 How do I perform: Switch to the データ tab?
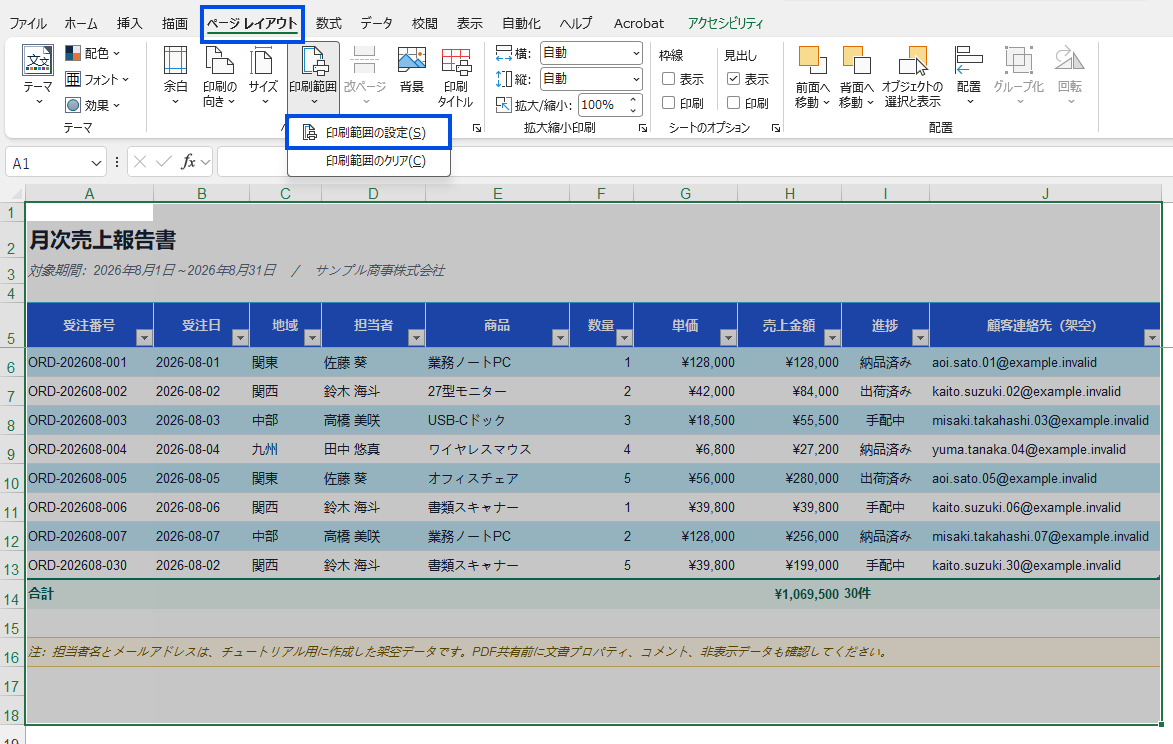[376, 23]
